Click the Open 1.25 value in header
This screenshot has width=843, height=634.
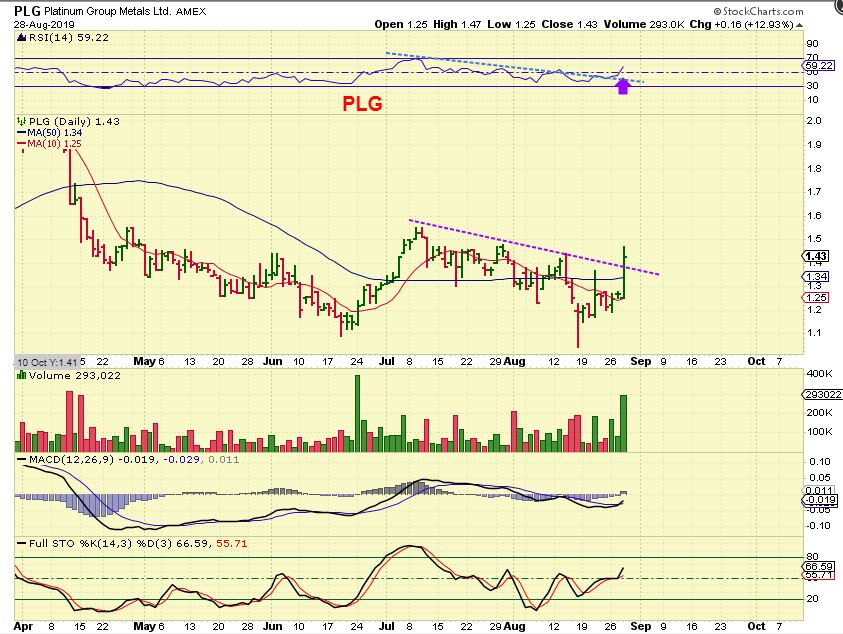(x=399, y=24)
